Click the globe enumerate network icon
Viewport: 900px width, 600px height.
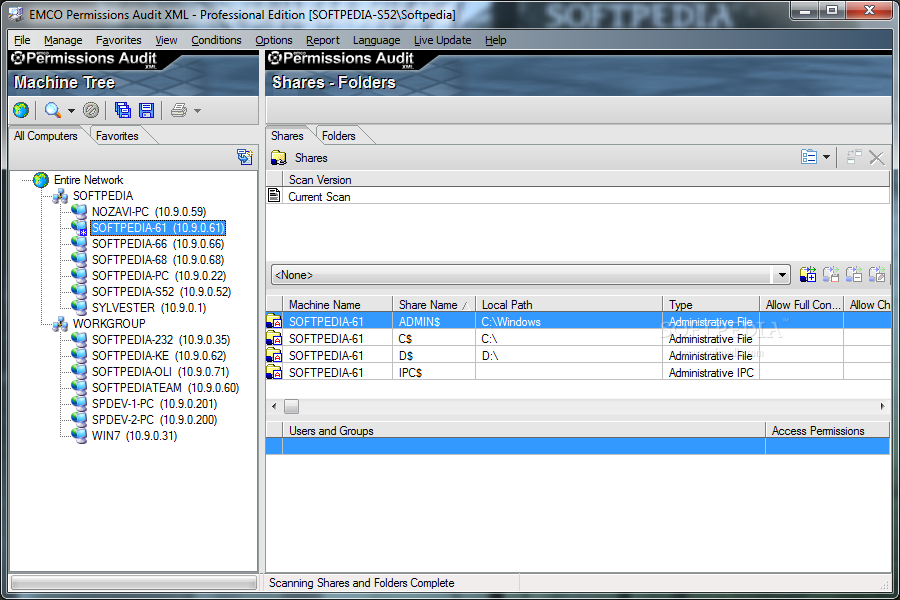[x=21, y=110]
